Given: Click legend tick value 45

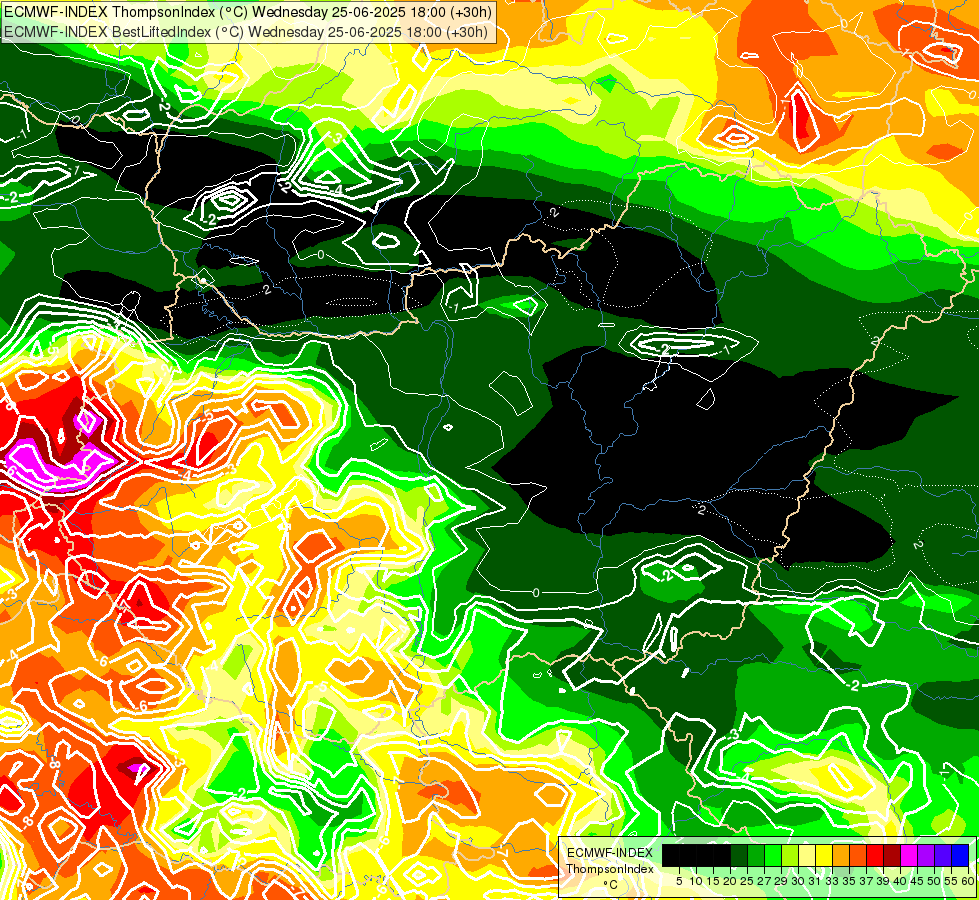Looking at the screenshot, I should (918, 881).
